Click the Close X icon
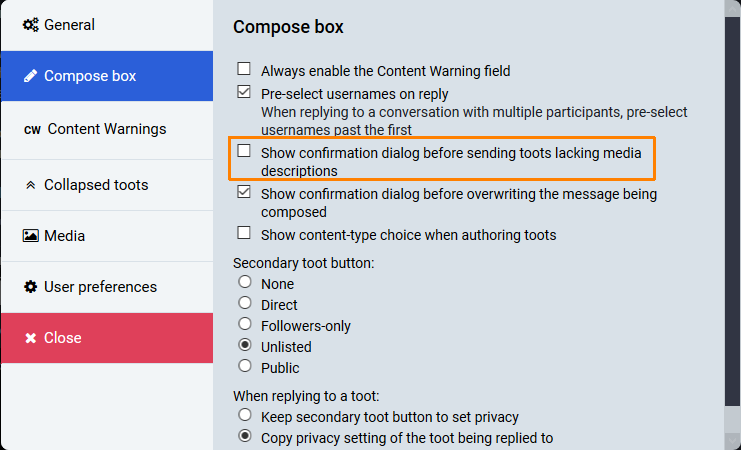The height and width of the screenshot is (450, 741). coord(30,338)
